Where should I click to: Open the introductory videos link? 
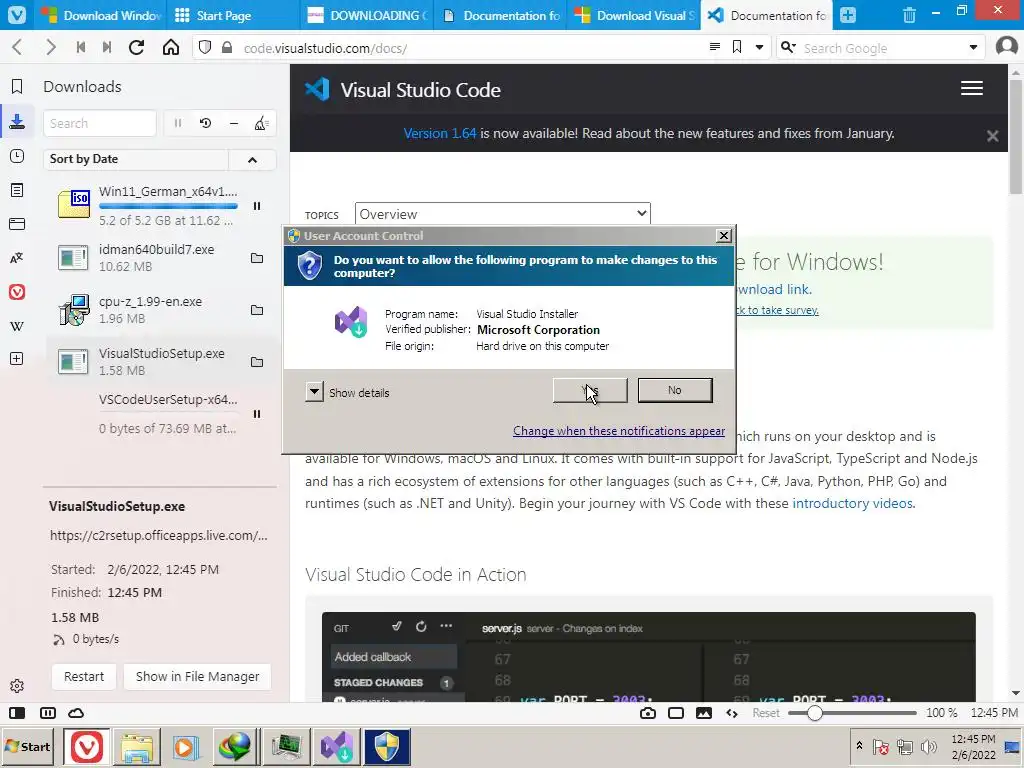pyautogui.click(x=852, y=504)
